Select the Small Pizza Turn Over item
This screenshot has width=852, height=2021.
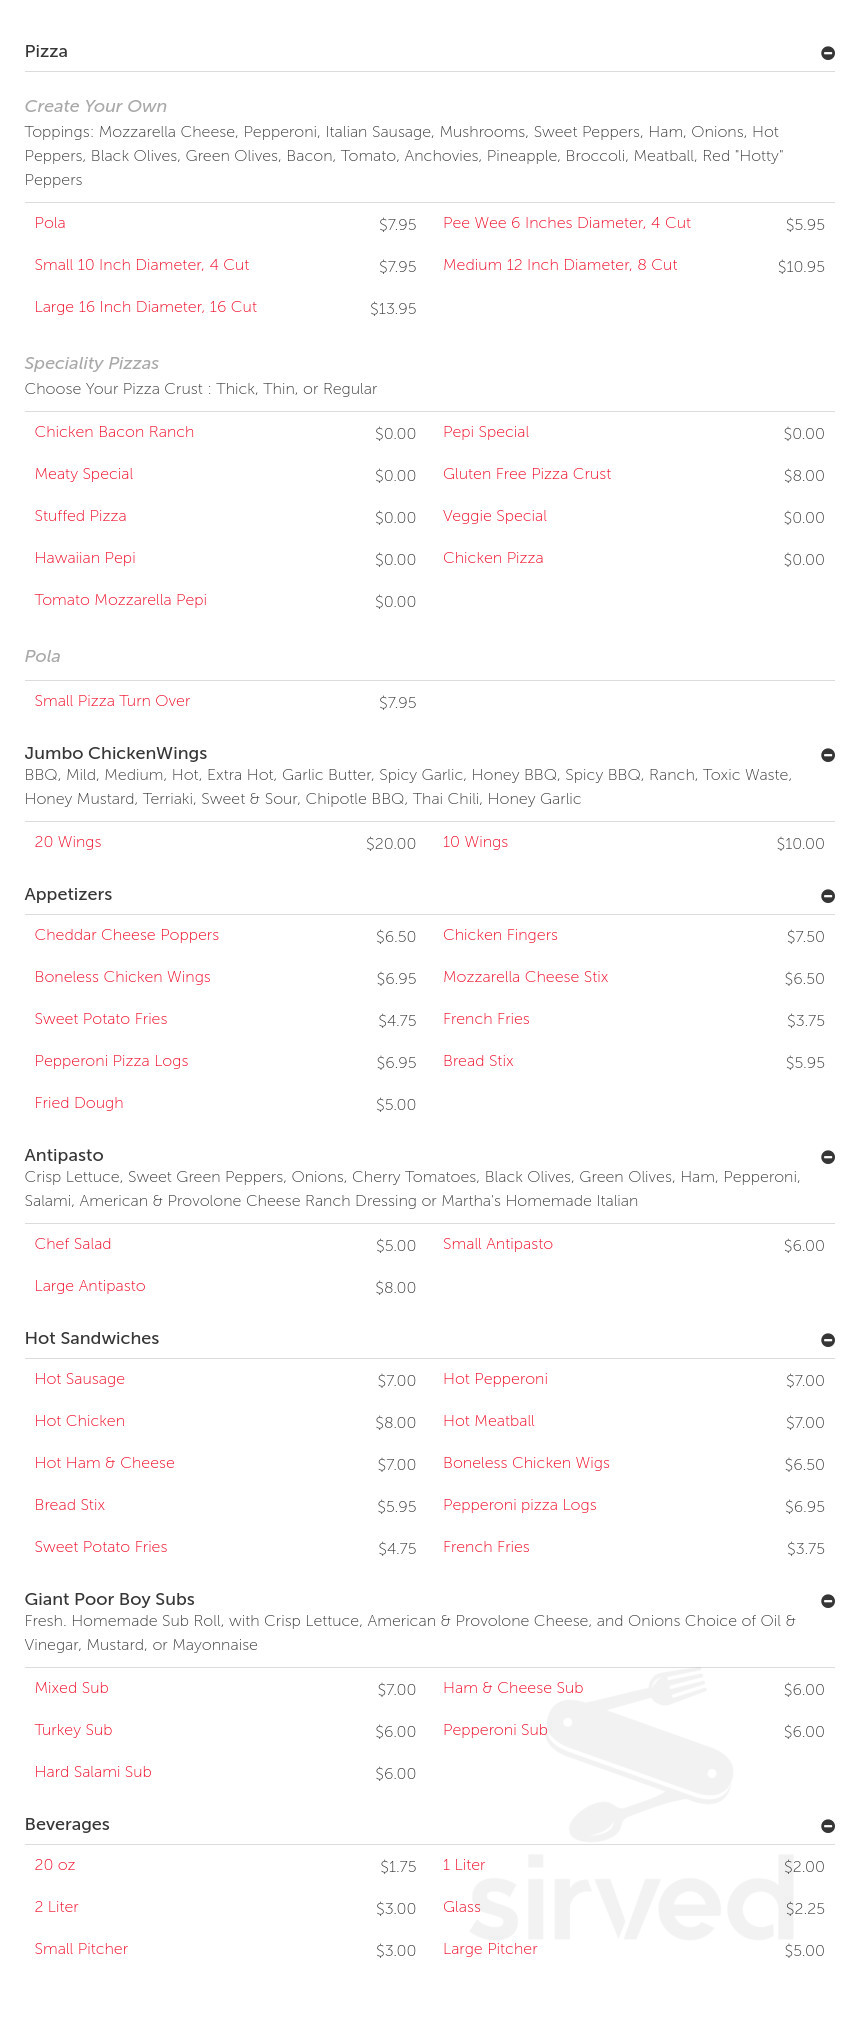[112, 700]
